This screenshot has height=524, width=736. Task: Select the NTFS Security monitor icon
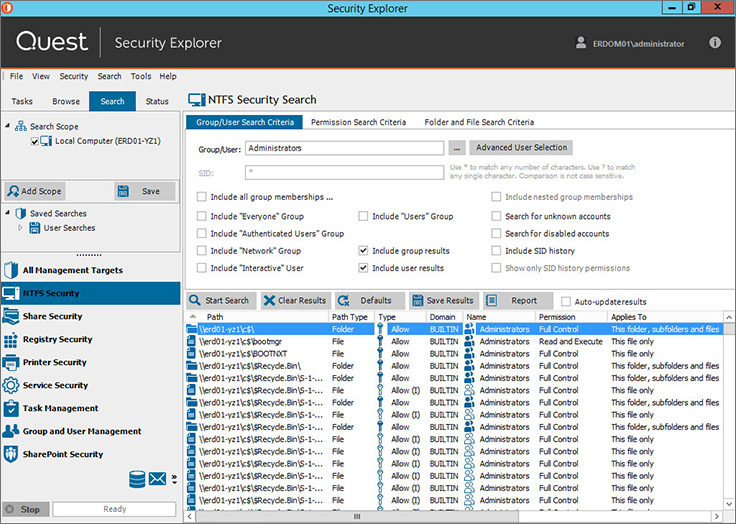point(10,293)
